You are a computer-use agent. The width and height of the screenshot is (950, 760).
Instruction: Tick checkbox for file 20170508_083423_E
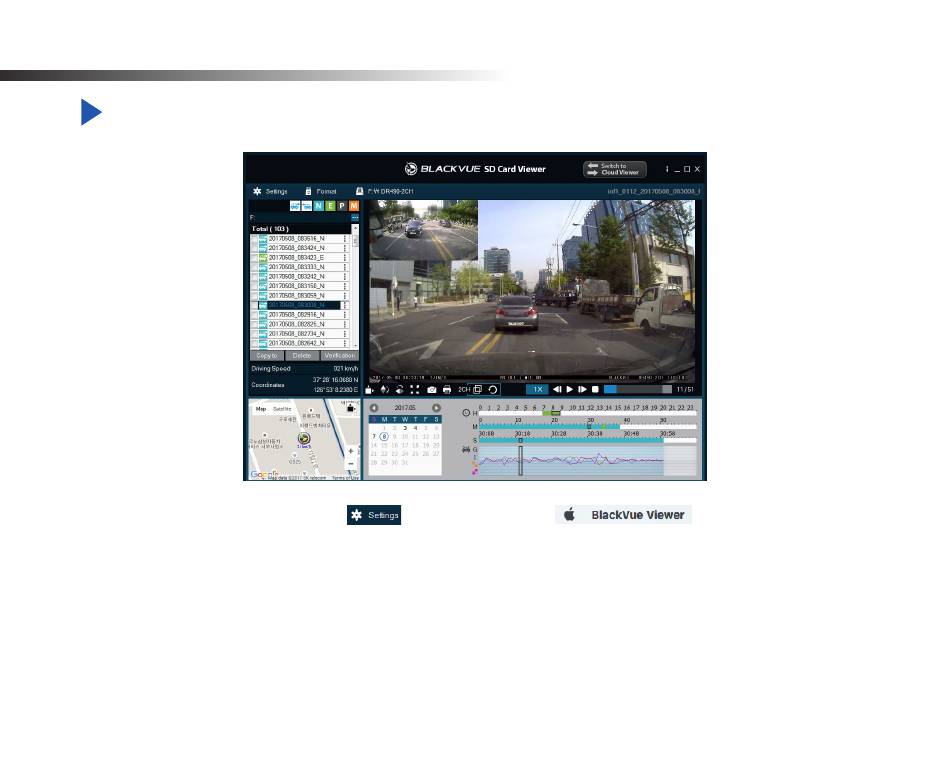click(254, 258)
